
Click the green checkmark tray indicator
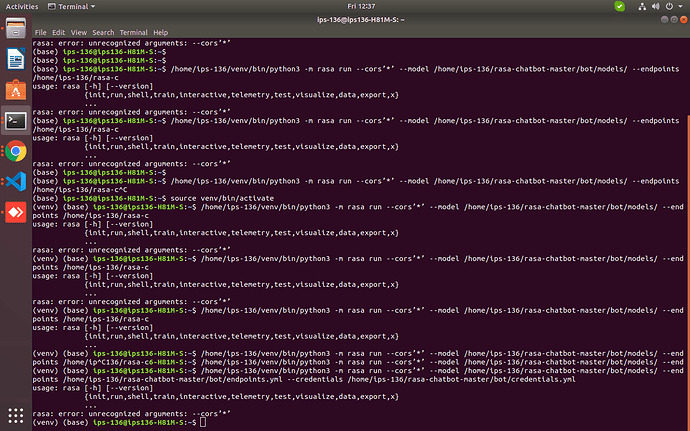620,7
